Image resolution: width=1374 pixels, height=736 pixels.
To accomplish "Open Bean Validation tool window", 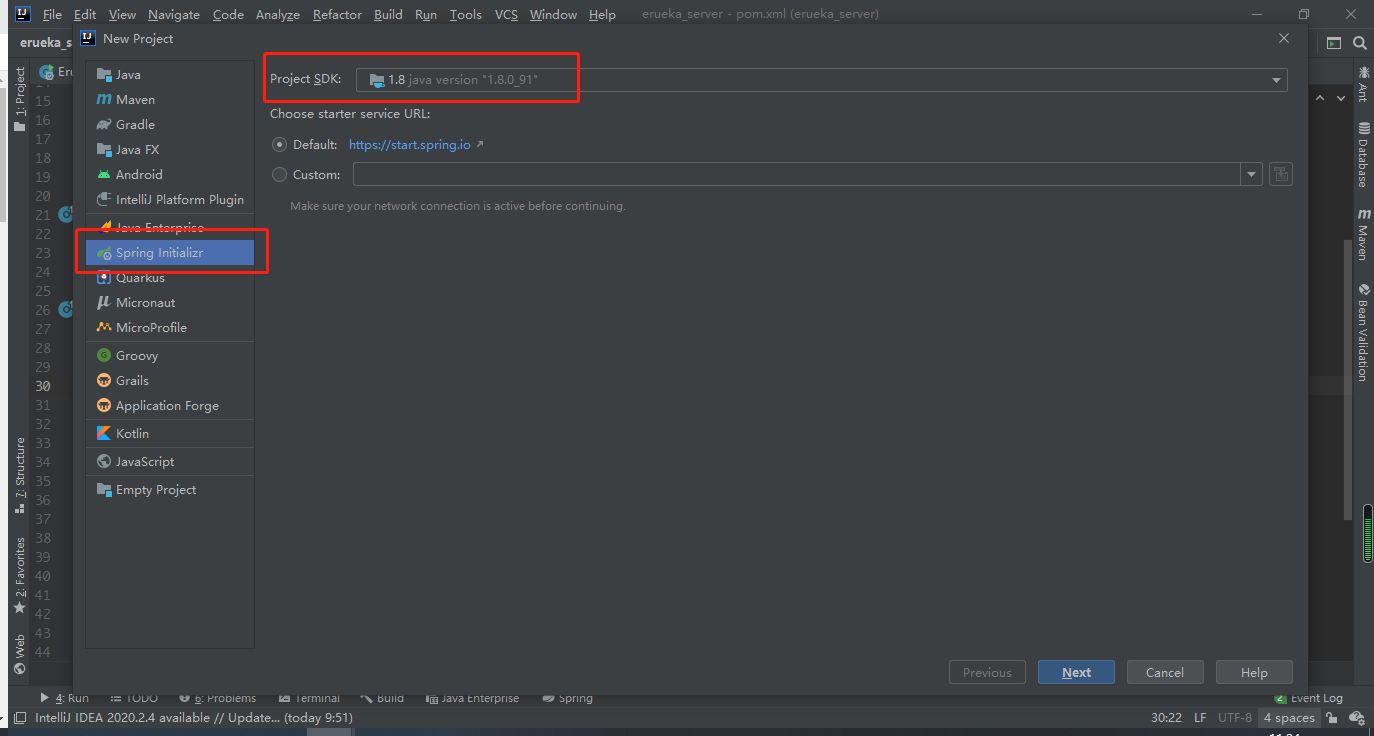I will (x=1363, y=332).
